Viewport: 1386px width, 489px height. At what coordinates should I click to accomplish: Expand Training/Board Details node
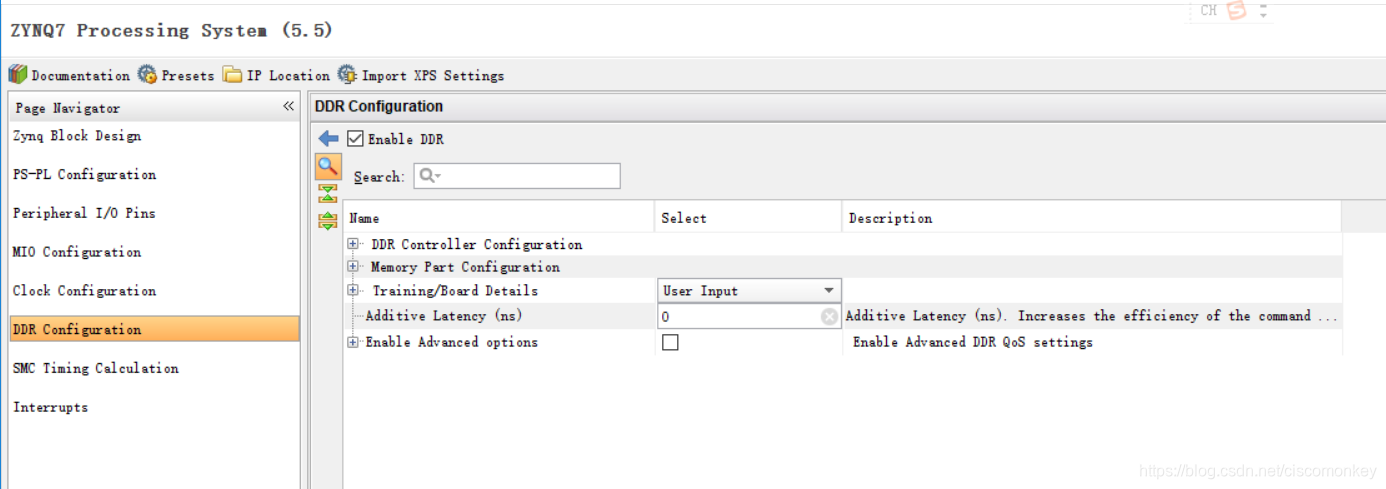click(x=352, y=290)
